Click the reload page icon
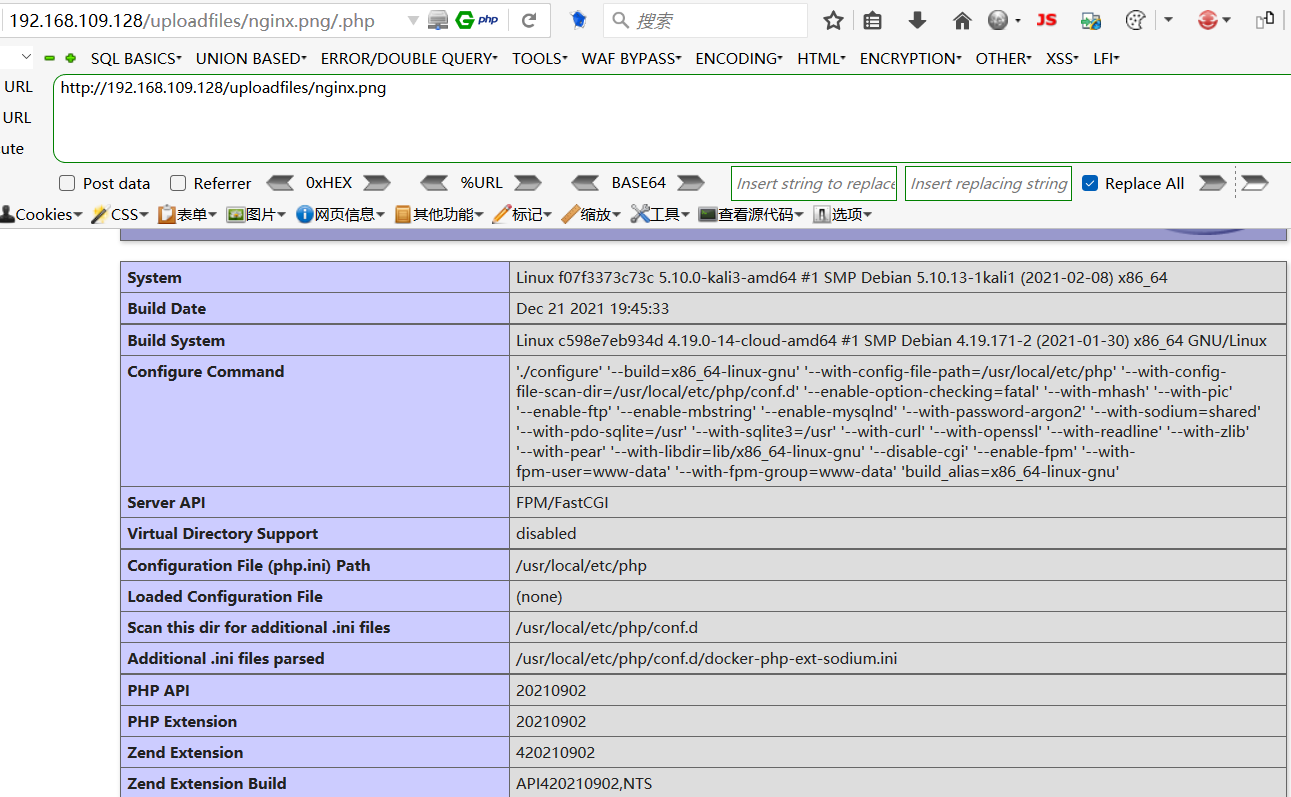The image size is (1291, 797). coord(529,20)
